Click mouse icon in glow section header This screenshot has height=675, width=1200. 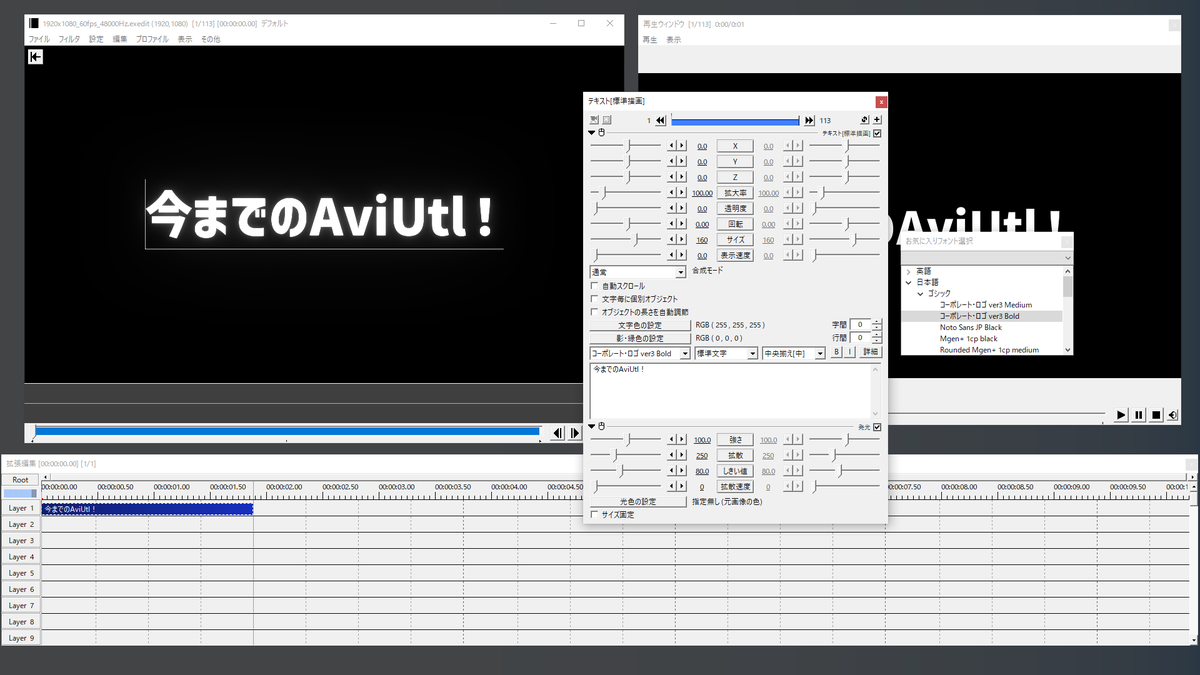602,426
